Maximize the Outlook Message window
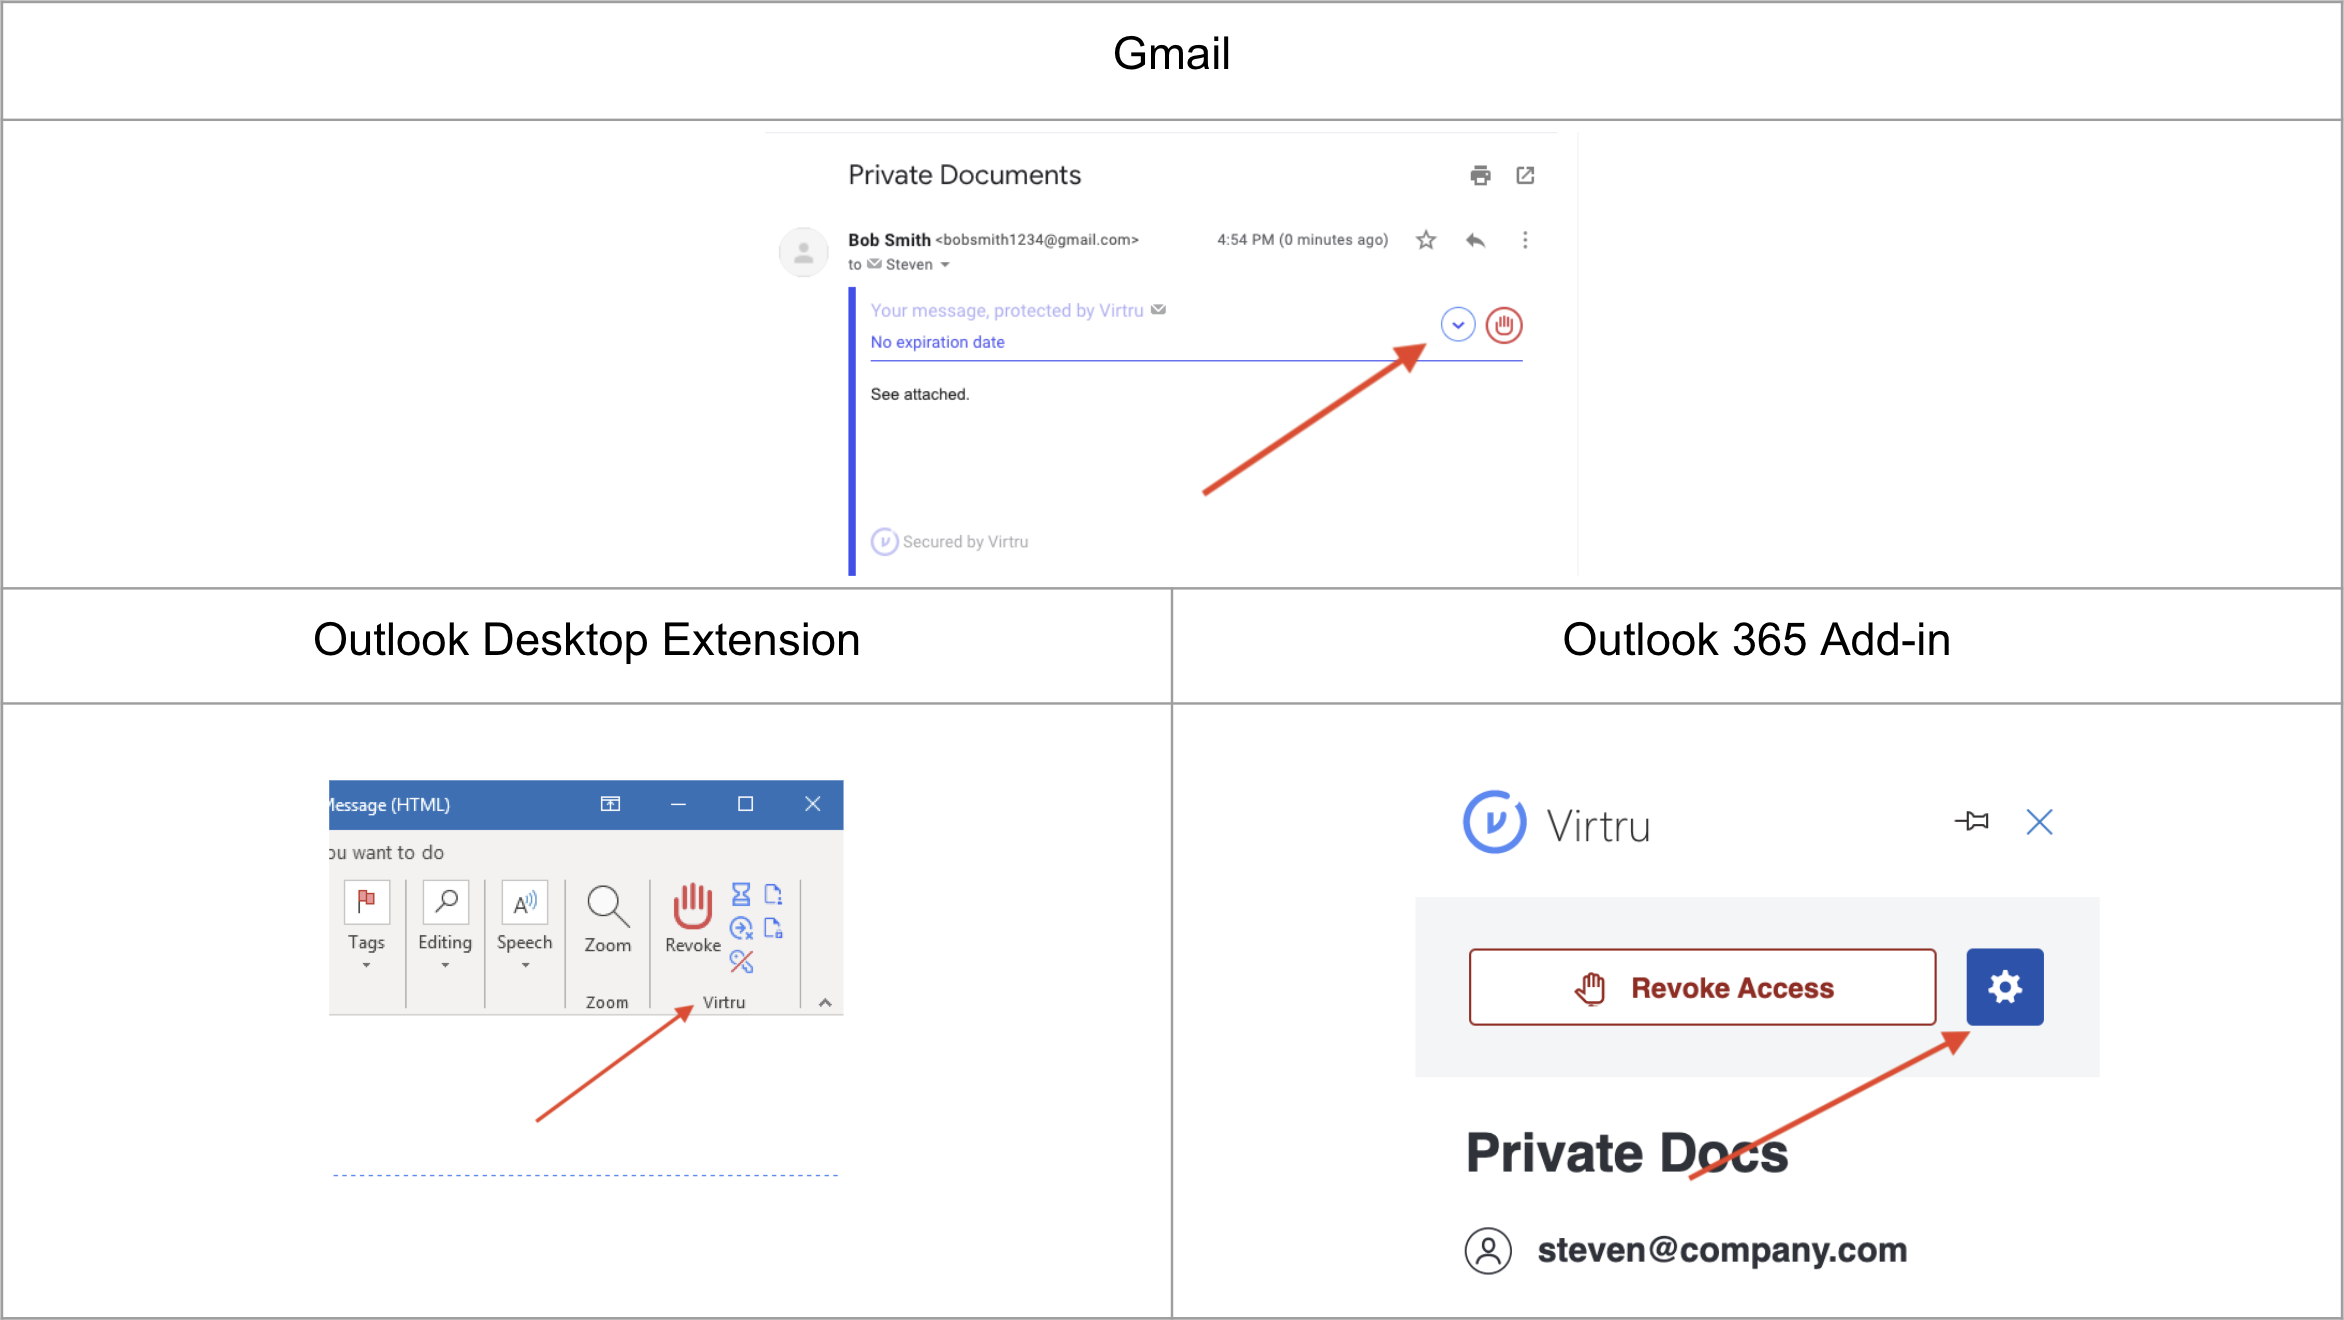This screenshot has width=2344, height=1320. pyautogui.click(x=745, y=804)
